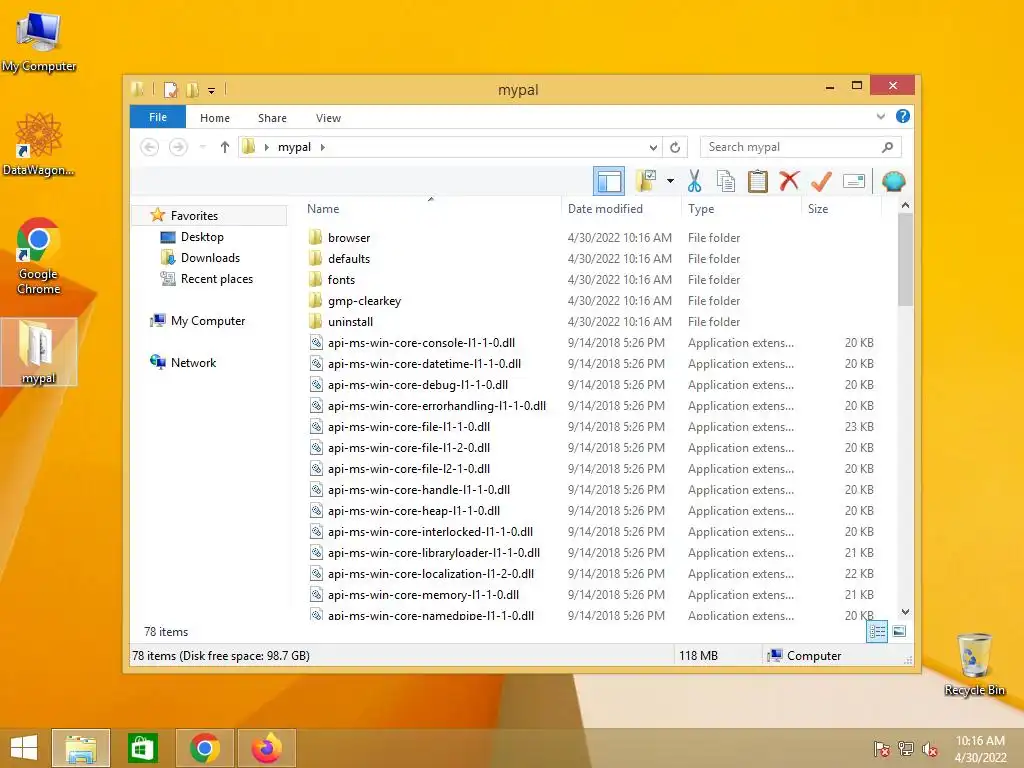Image resolution: width=1024 pixels, height=768 pixels.
Task: Select api-ms-win-core-memory-l1-1-0.dll
Action: (423, 594)
